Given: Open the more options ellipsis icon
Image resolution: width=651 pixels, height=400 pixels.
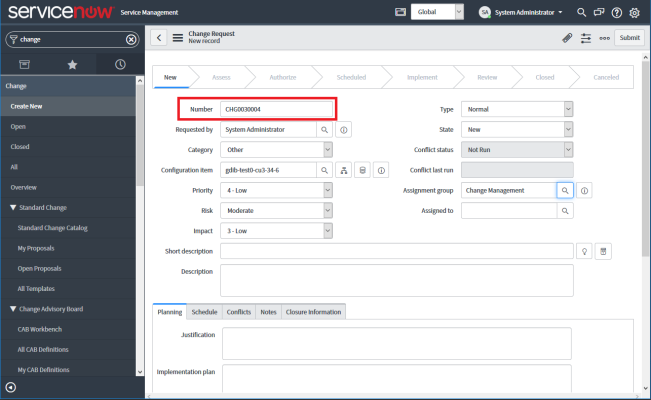Looking at the screenshot, I should 604,38.
